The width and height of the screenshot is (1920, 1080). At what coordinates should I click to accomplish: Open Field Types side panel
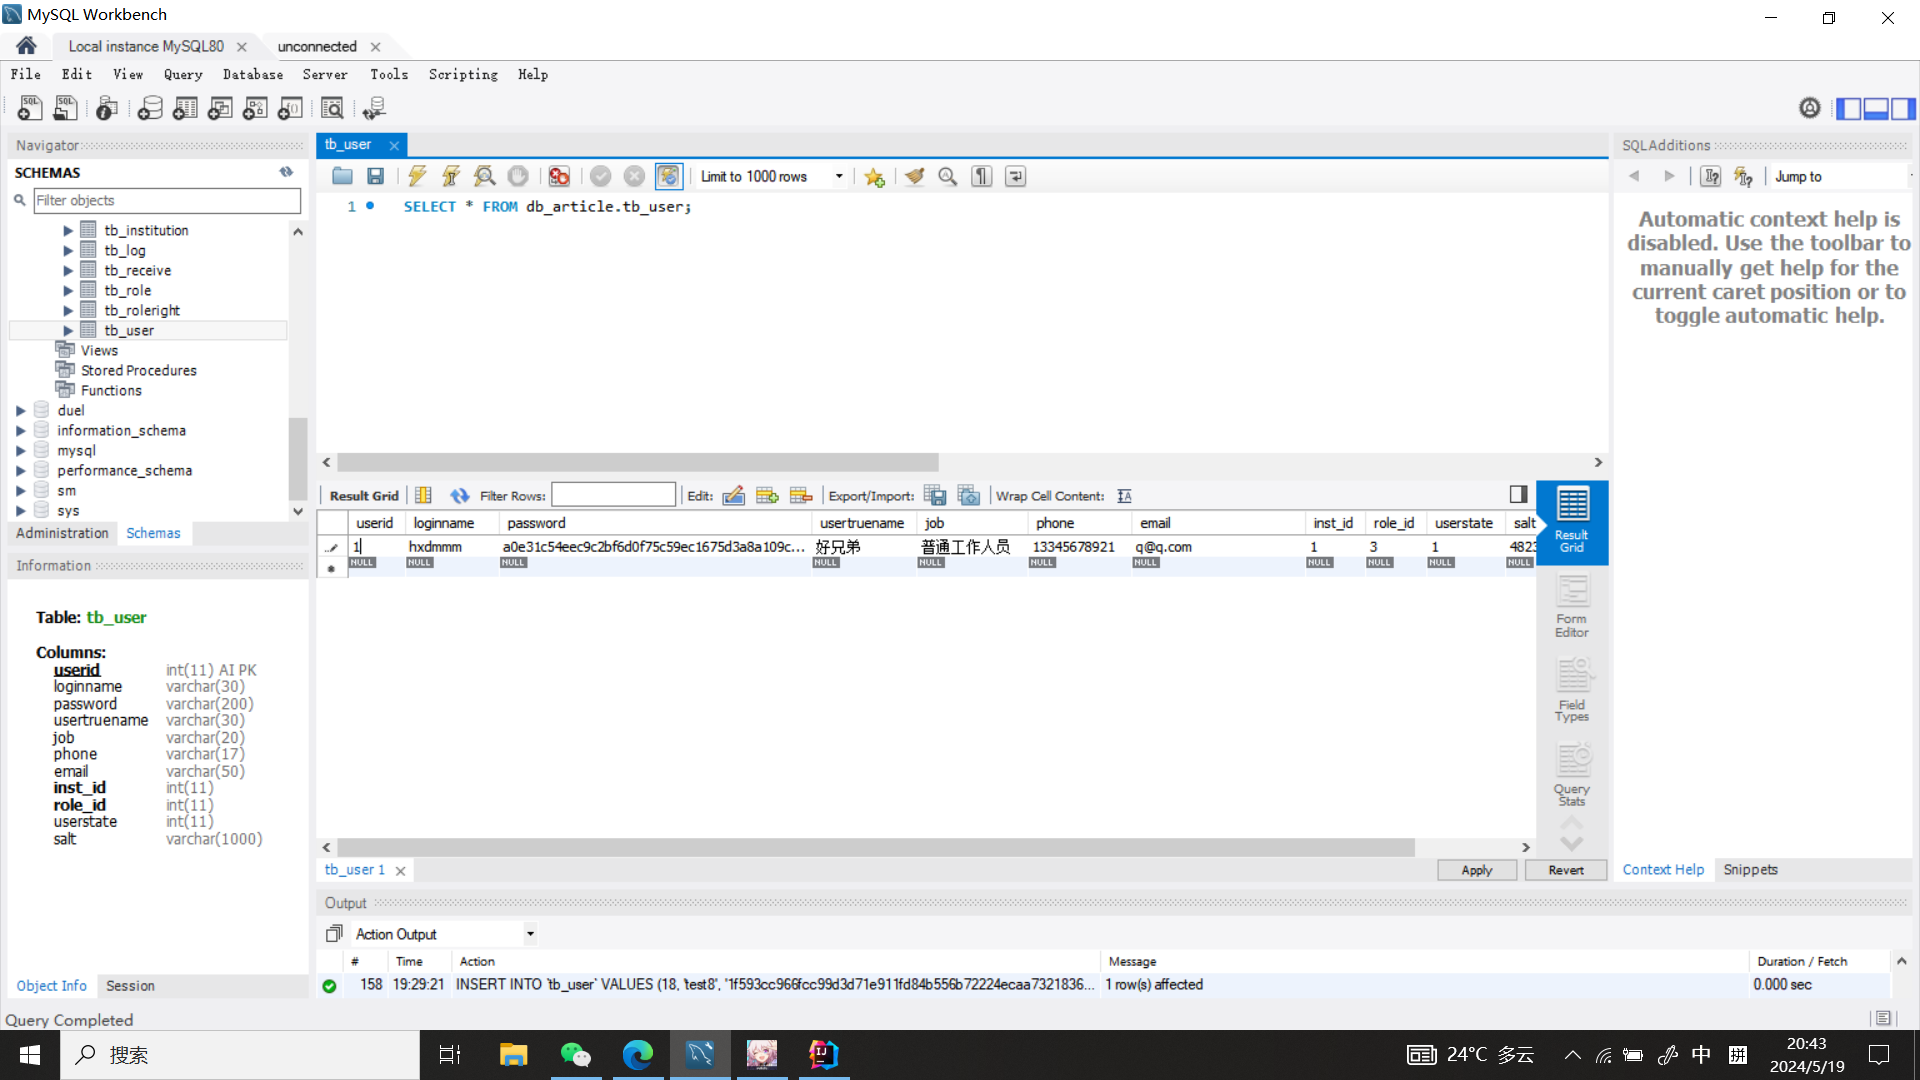1571,690
